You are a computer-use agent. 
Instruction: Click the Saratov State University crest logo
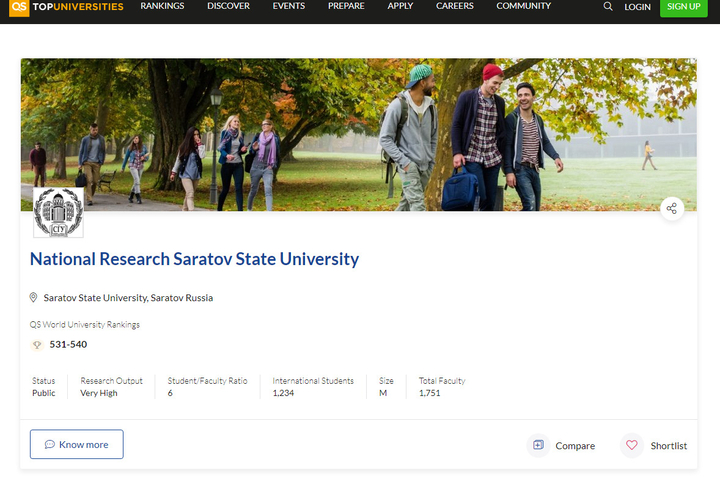(58, 212)
